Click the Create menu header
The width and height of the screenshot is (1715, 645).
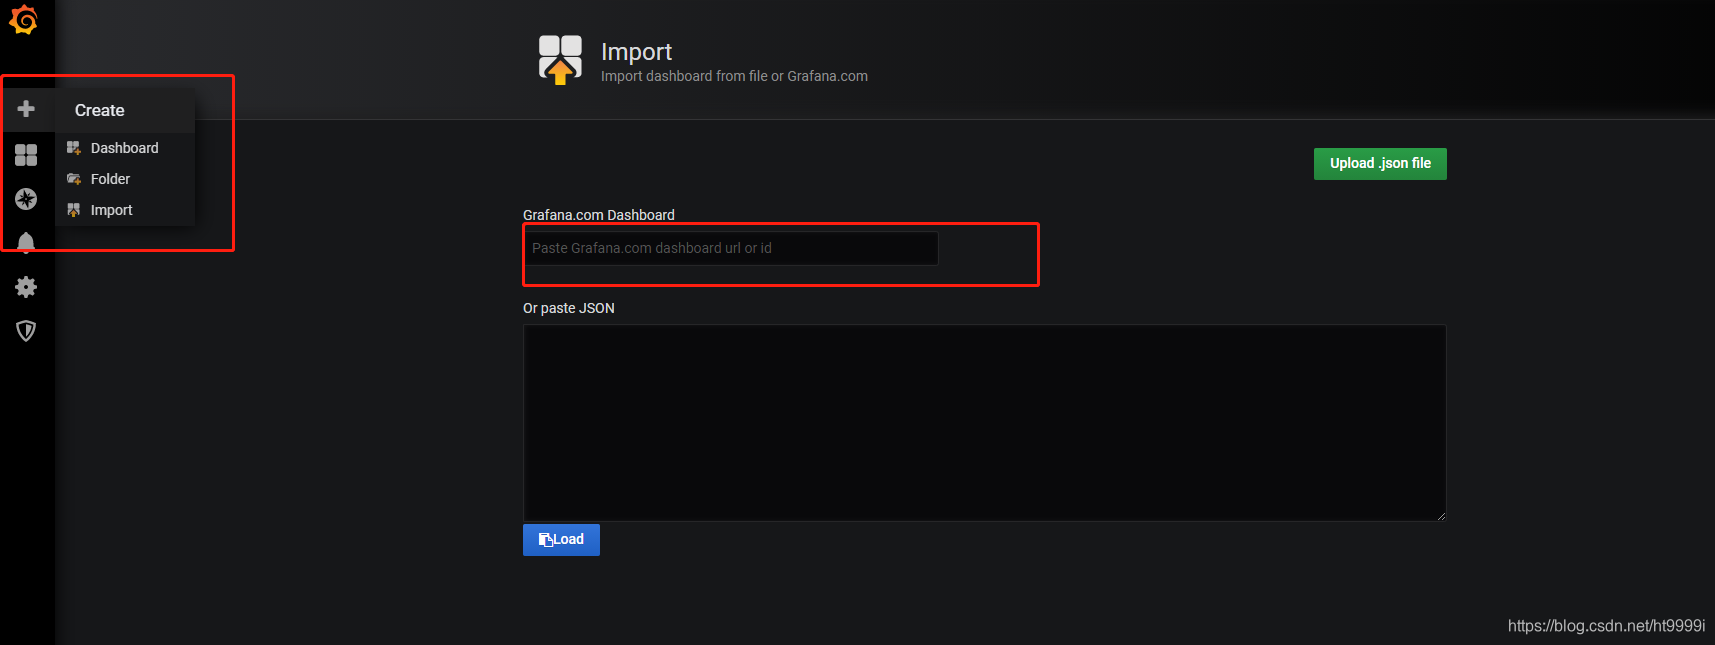[125, 110]
